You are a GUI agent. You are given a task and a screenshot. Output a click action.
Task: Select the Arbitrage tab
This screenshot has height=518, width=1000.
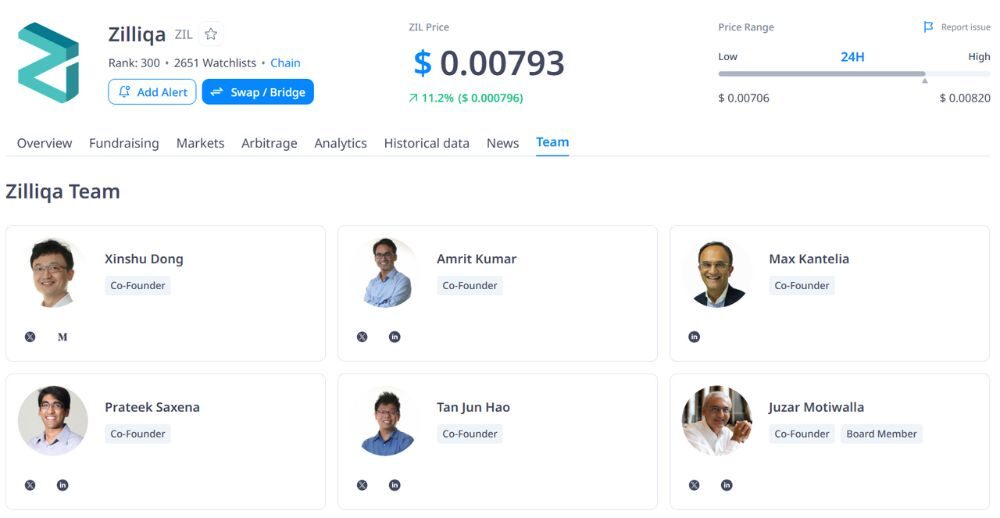[x=269, y=144]
